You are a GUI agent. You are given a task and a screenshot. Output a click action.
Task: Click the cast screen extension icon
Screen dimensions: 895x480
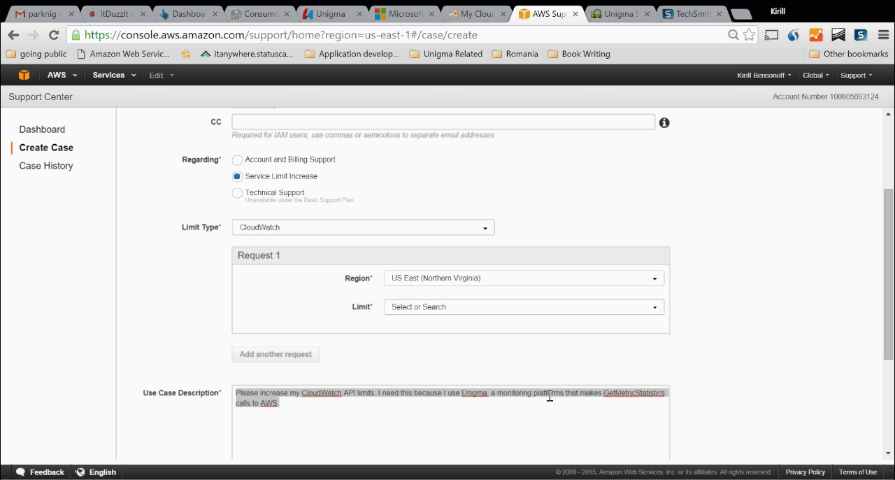click(x=771, y=35)
